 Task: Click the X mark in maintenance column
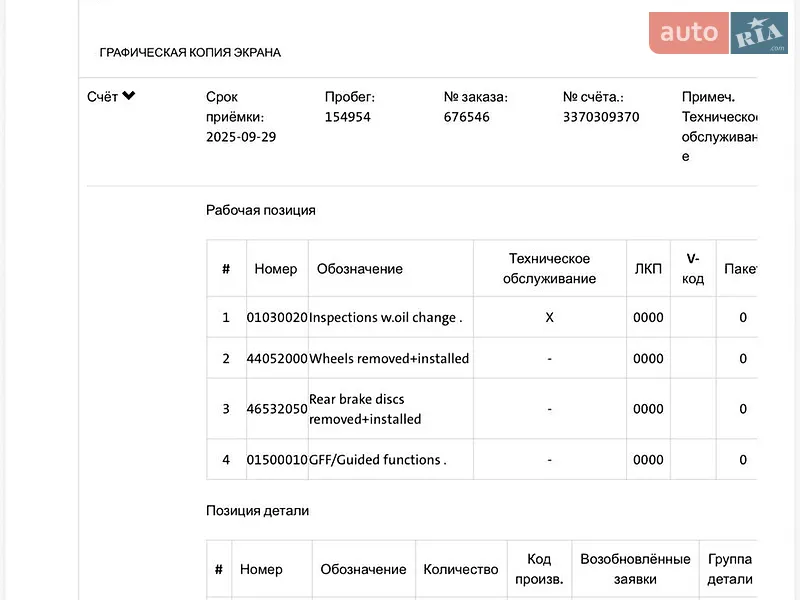point(549,317)
